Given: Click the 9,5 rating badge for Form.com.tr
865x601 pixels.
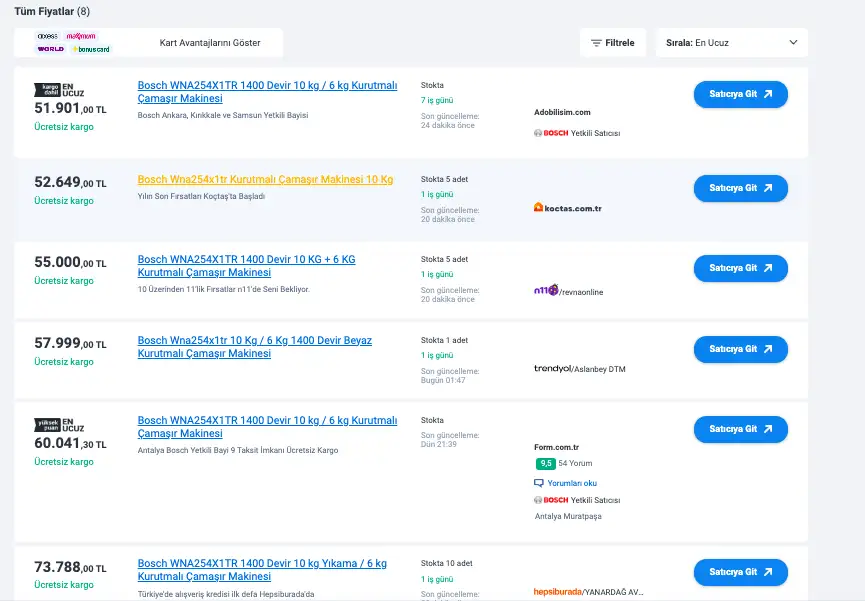Looking at the screenshot, I should tap(545, 464).
